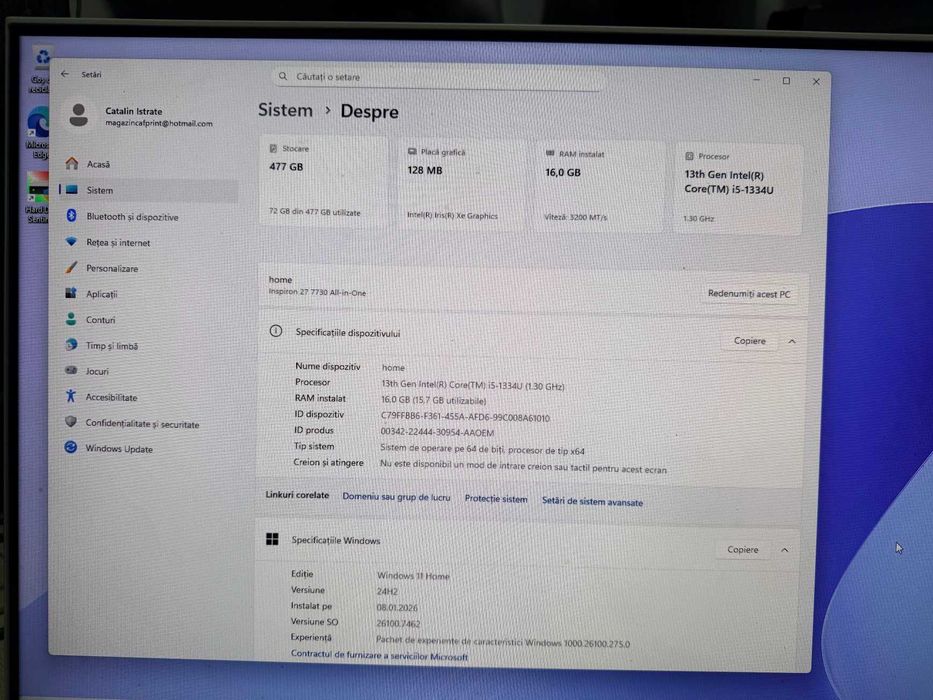Click the Ediție value Windows 11 Home
This screenshot has height=700, width=933.
tap(413, 576)
